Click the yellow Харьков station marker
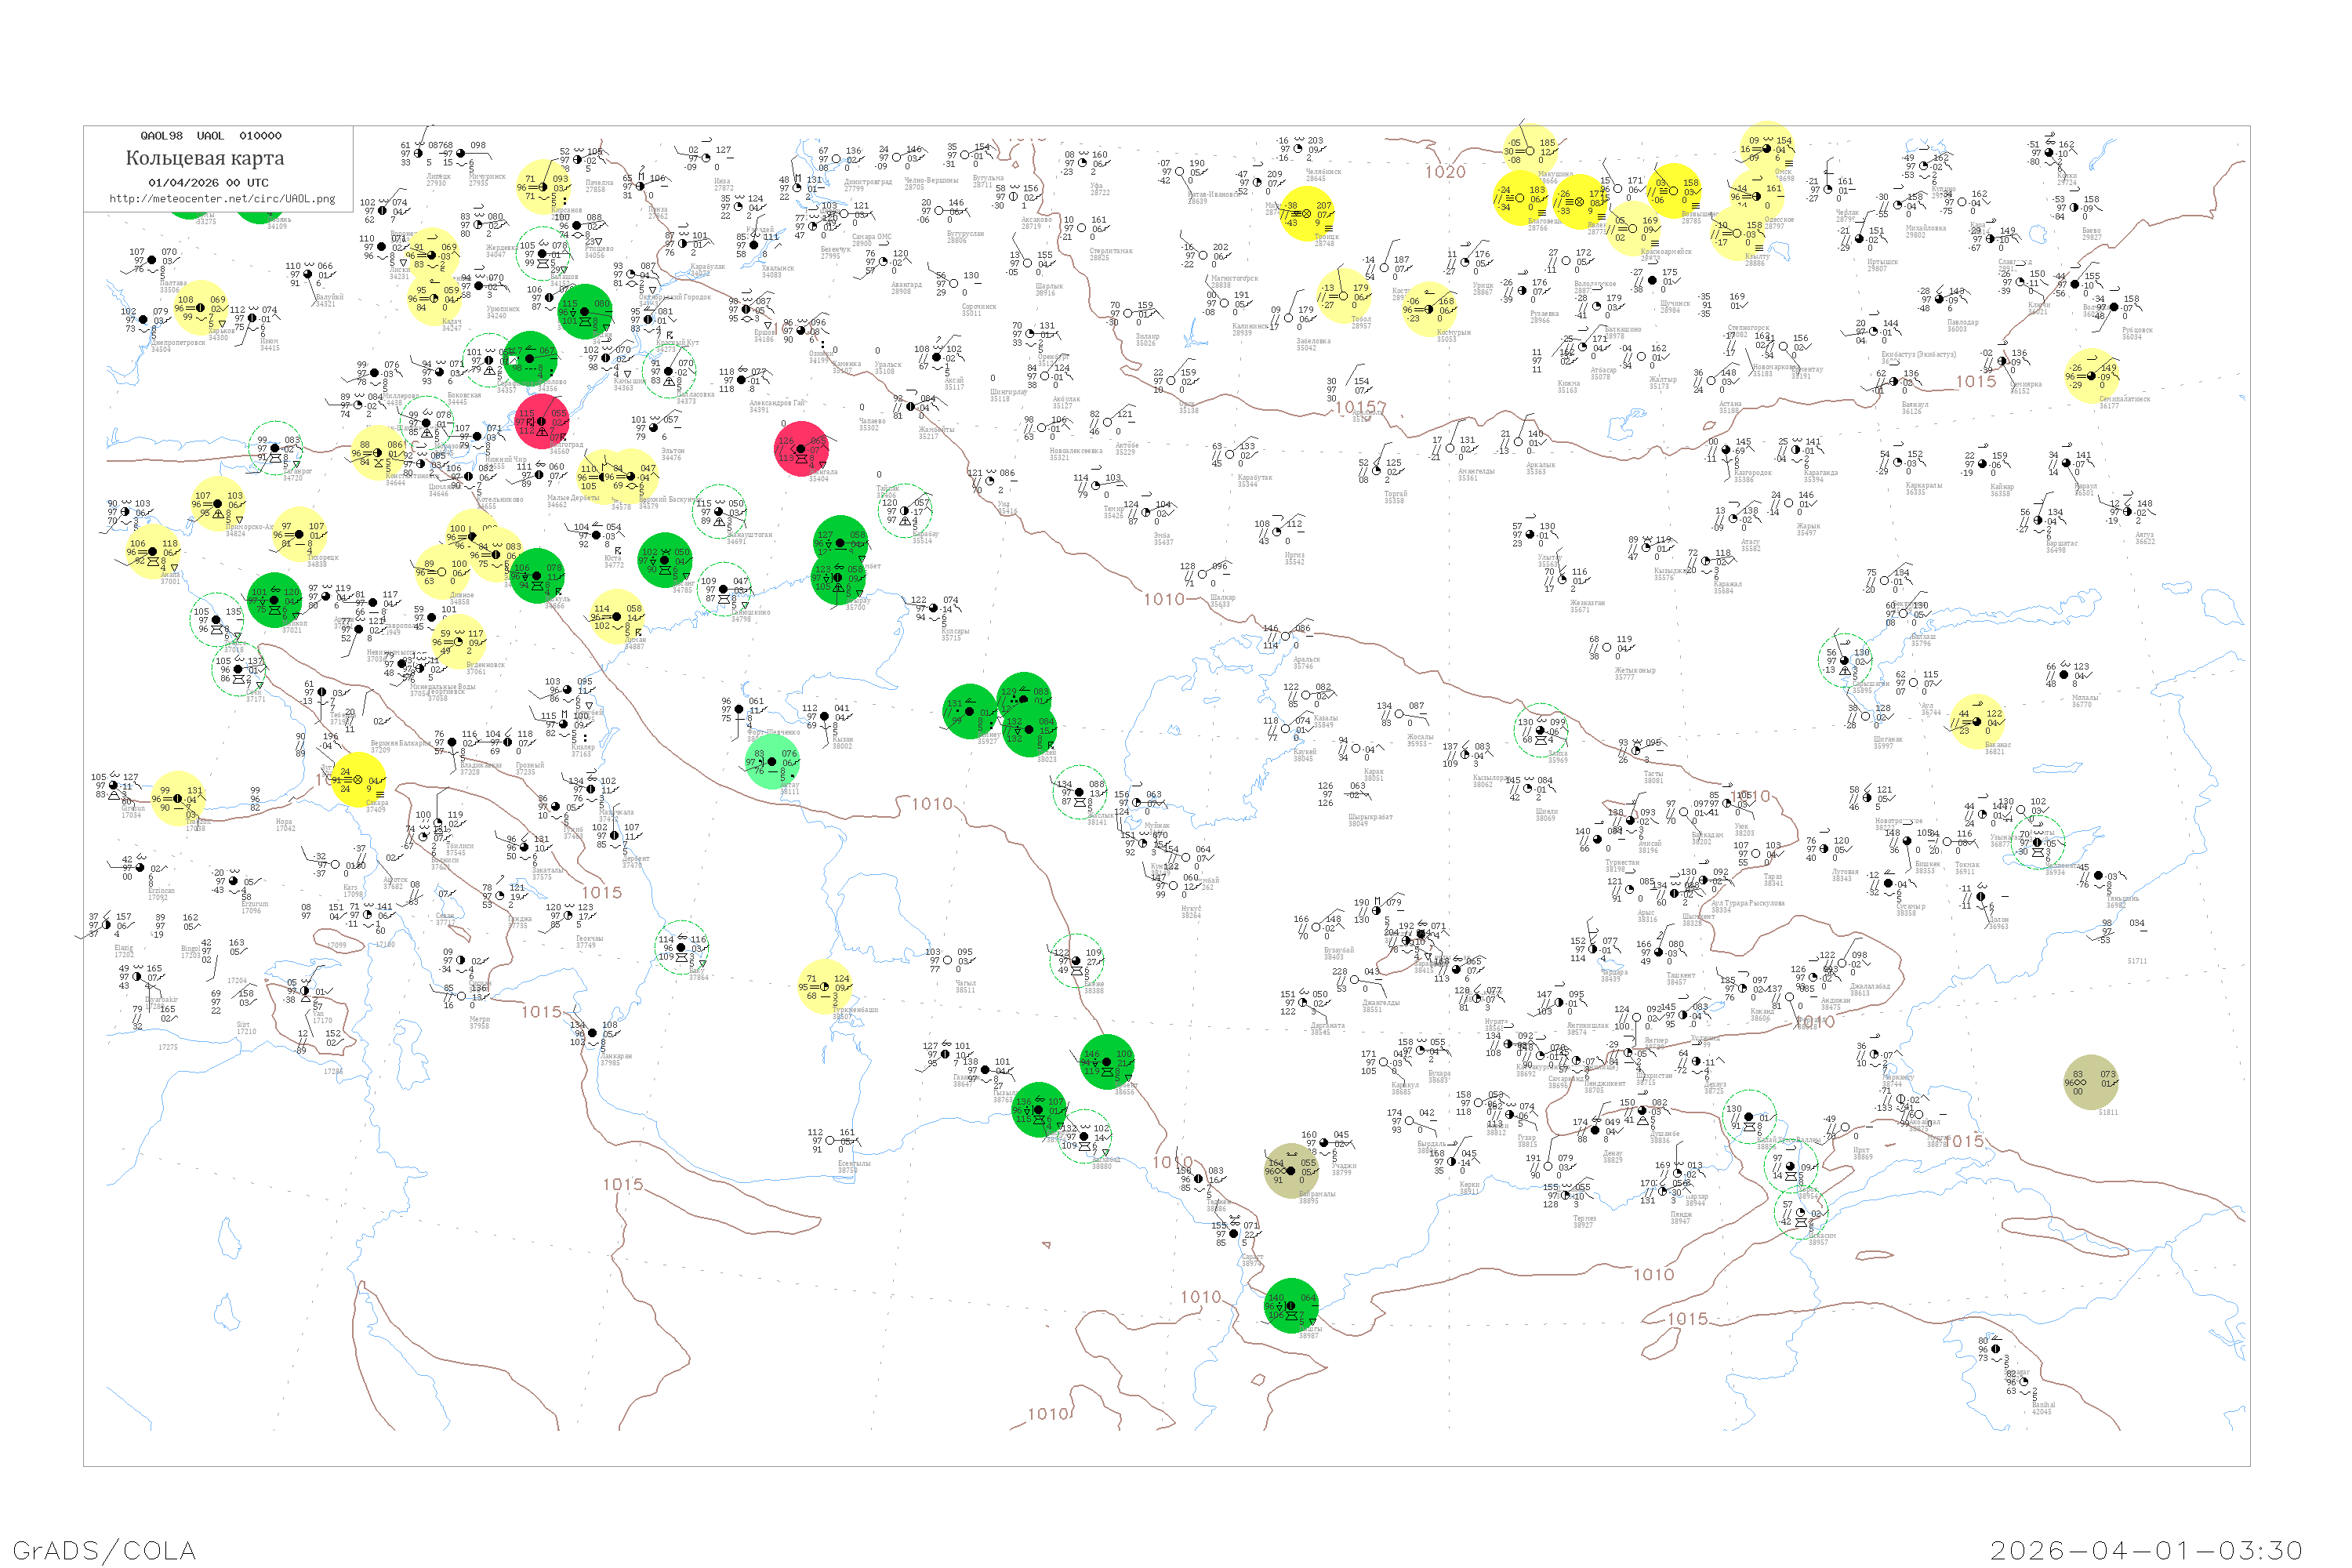Screen dimensions: 2352x1568 (201, 308)
